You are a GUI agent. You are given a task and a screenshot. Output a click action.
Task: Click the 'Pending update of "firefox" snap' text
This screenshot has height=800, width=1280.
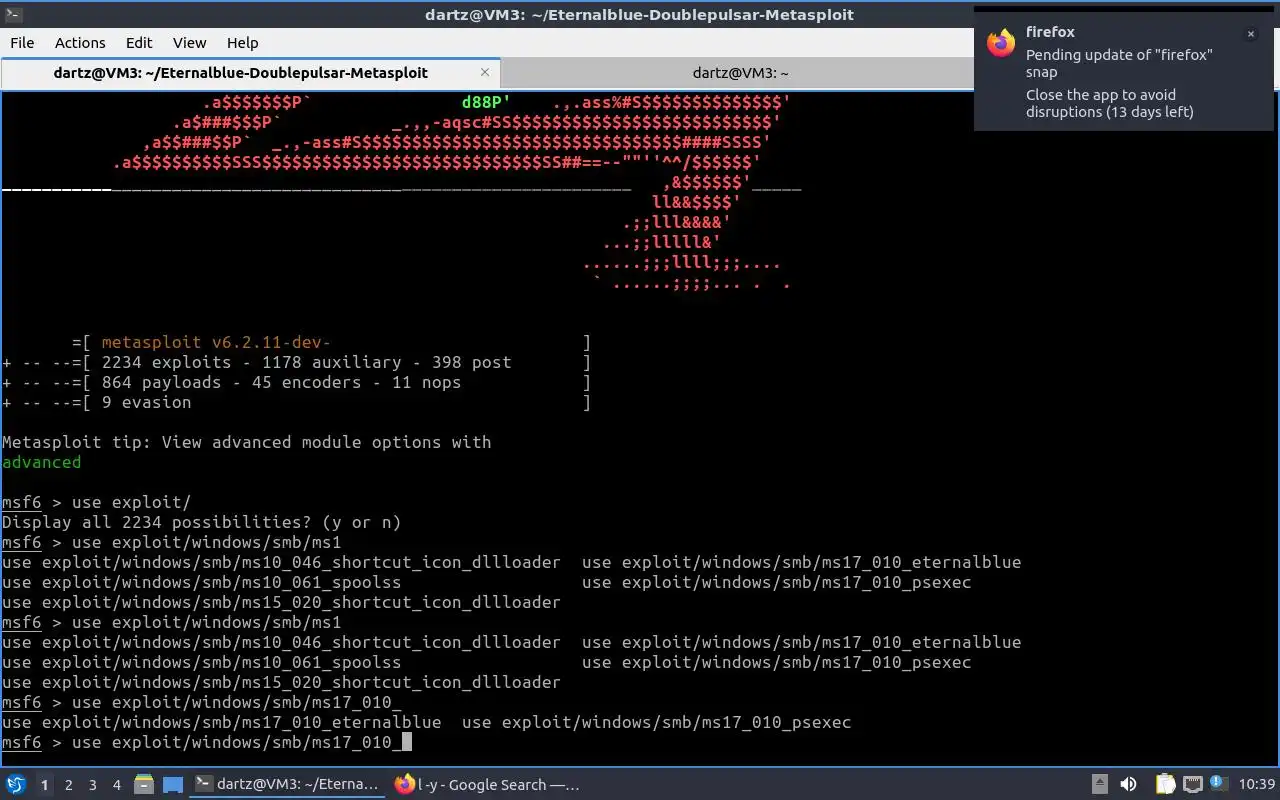tap(1119, 63)
